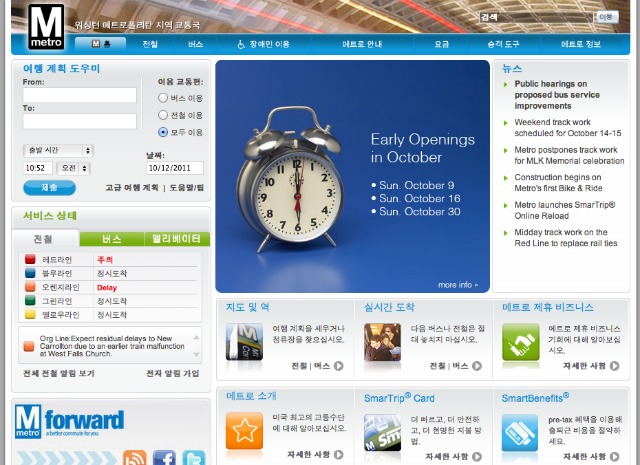Open the 메트로 정보 navigation menu
The height and width of the screenshot is (465, 640).
pos(581,44)
